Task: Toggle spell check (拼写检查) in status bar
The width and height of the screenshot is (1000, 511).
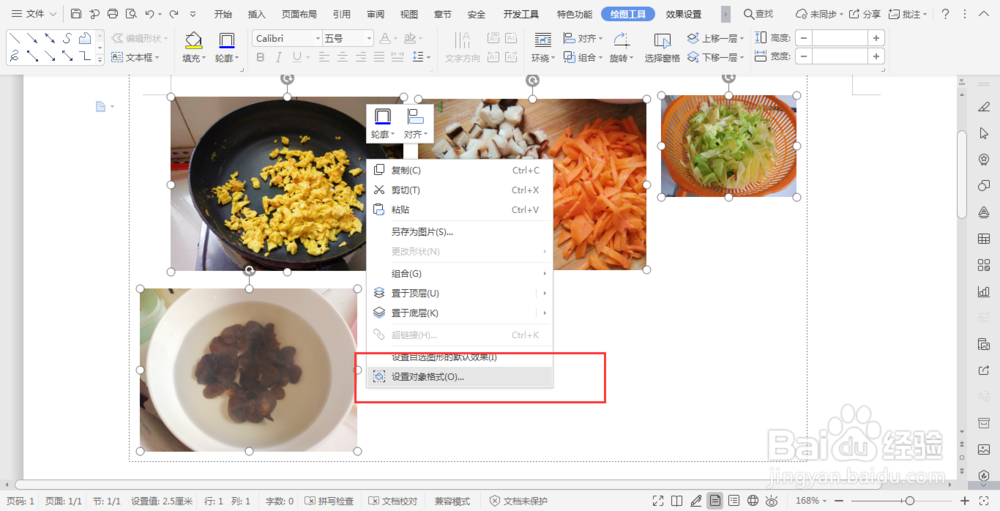Action: [x=329, y=501]
